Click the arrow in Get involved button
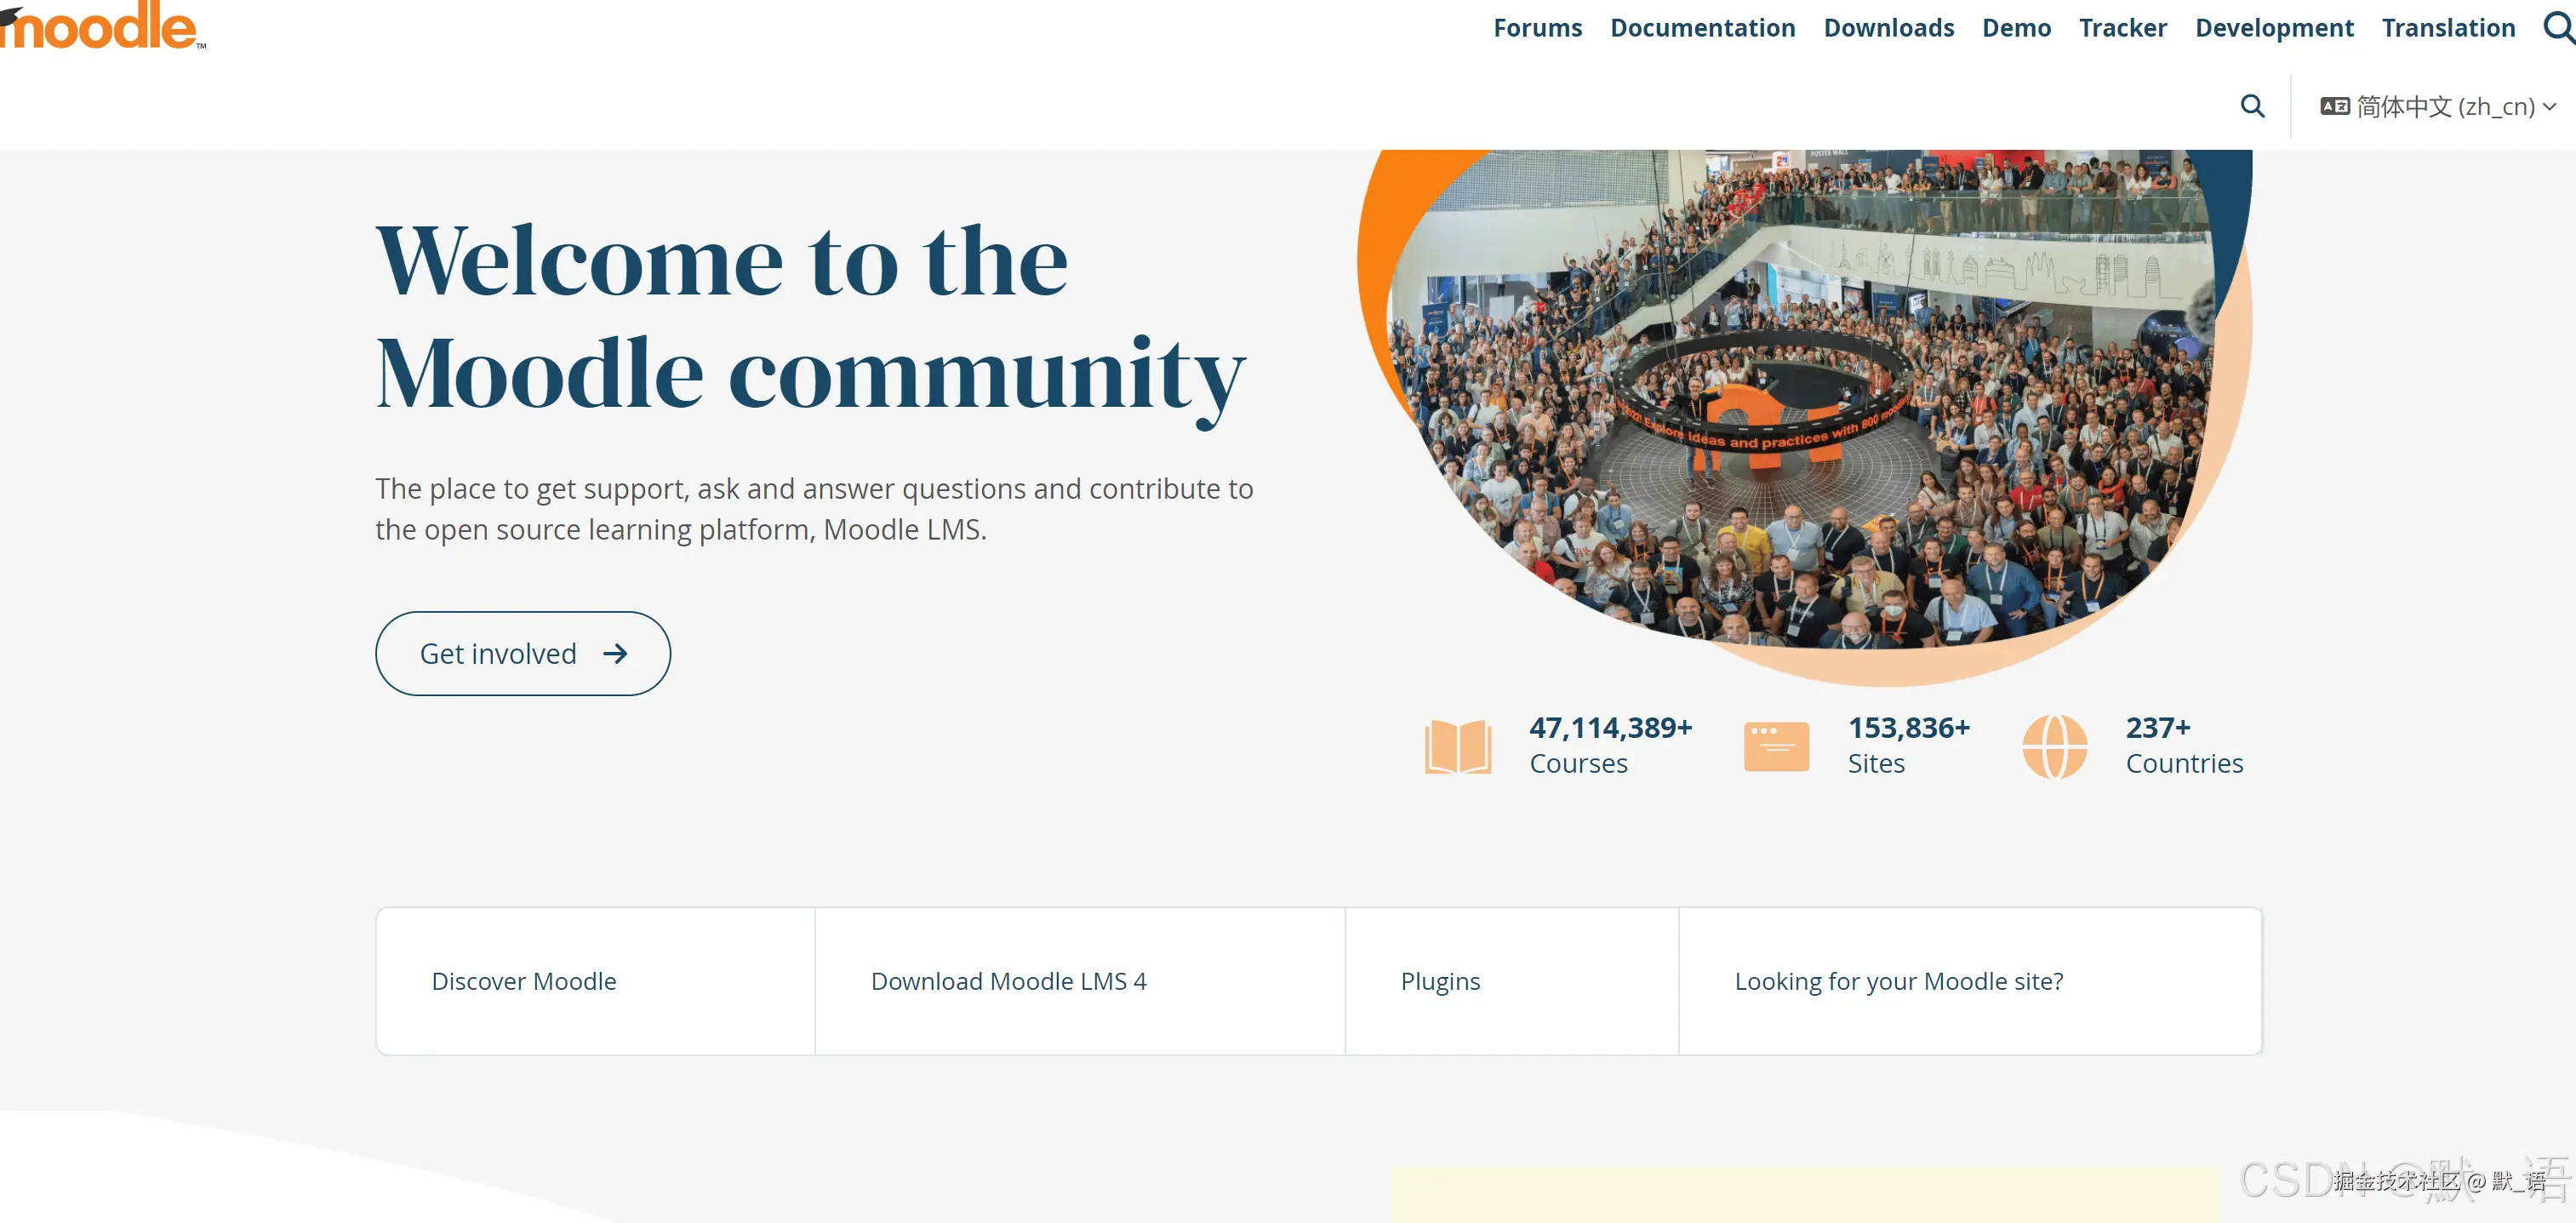Image resolution: width=2576 pixels, height=1223 pixels. click(615, 654)
